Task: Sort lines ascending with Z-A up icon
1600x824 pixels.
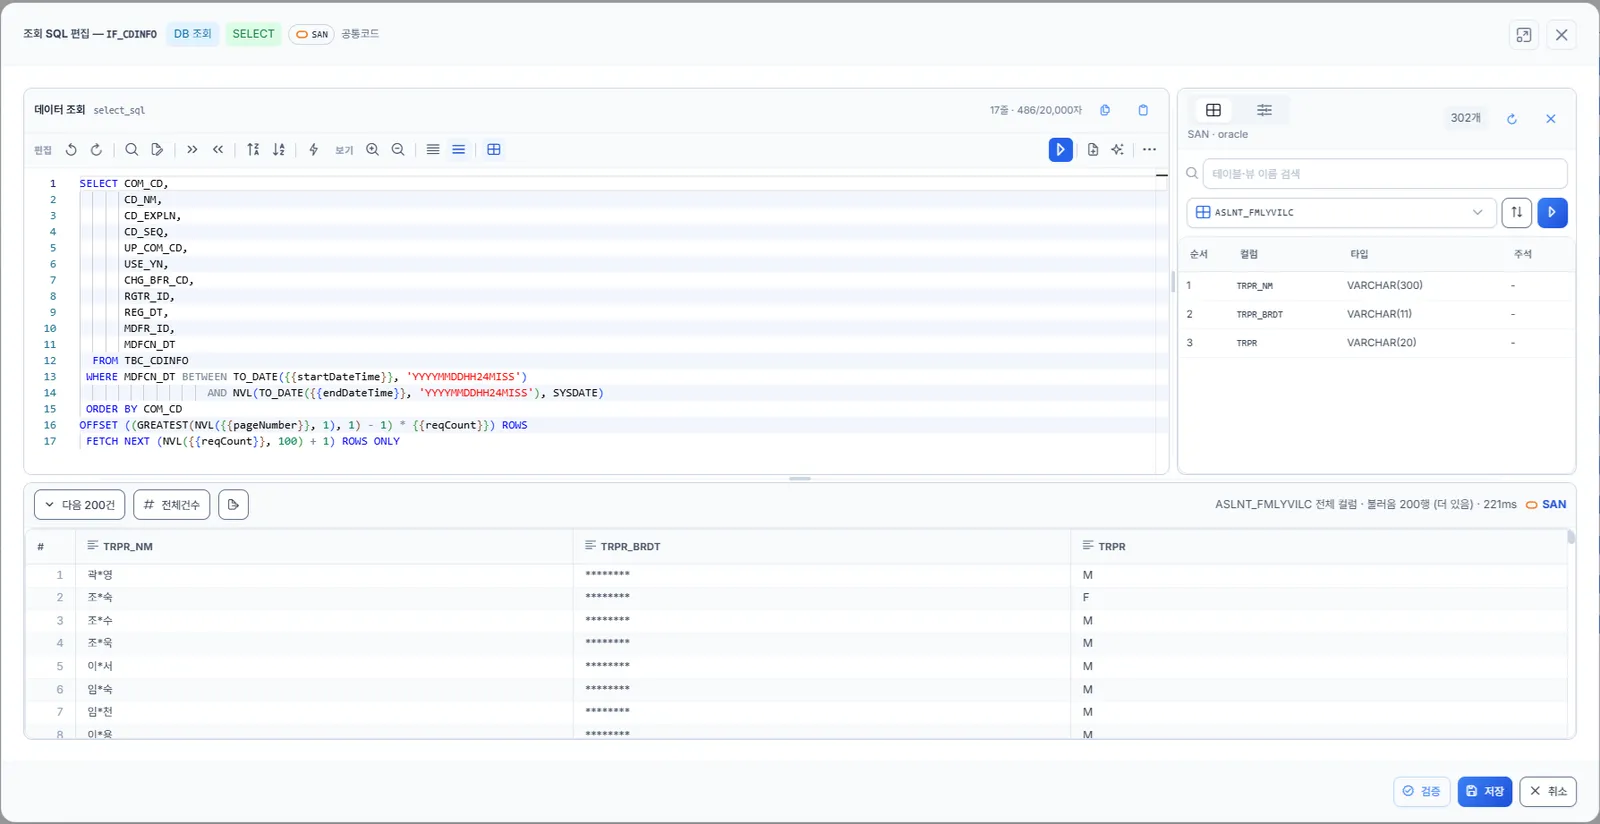Action: coord(253,150)
